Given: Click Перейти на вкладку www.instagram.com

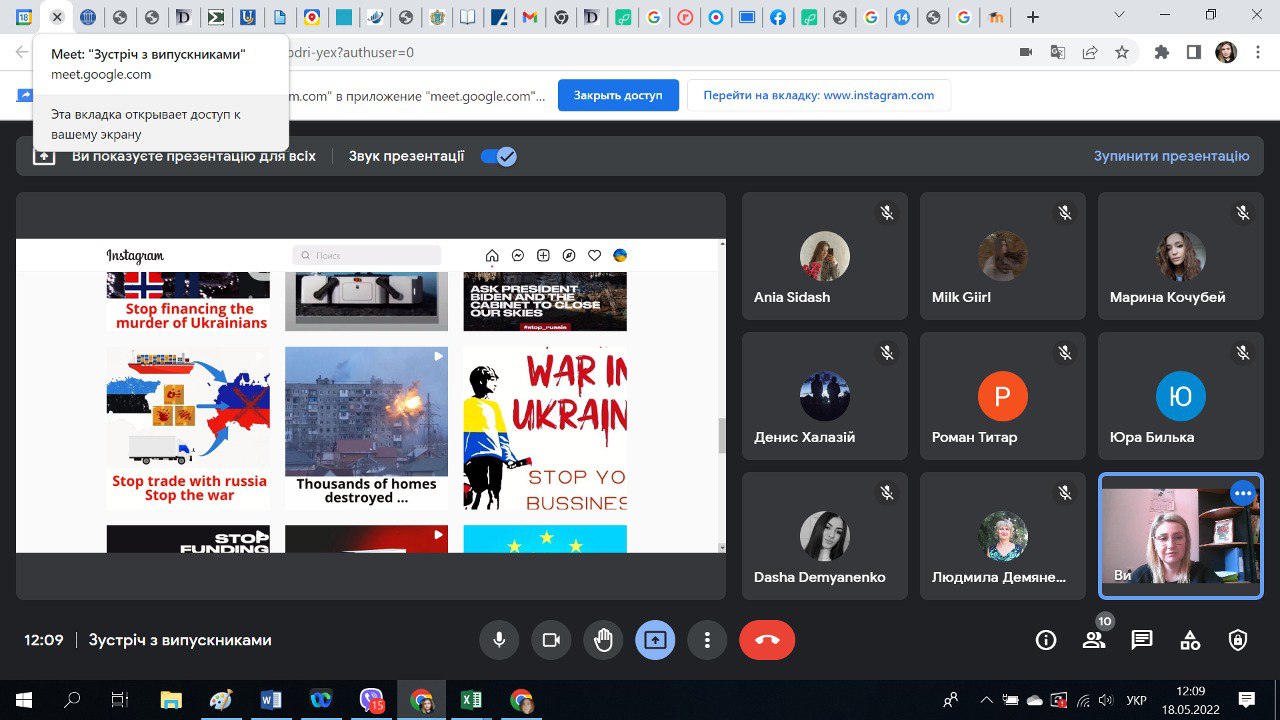Looking at the screenshot, I should (x=819, y=95).
